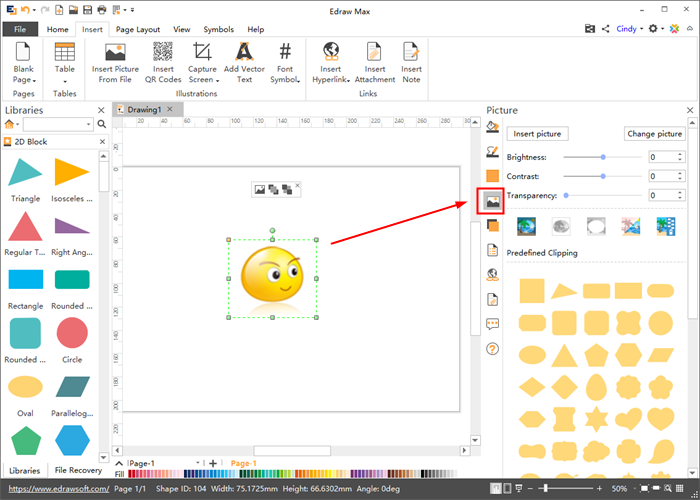Expand the Blank Page dropdown

point(23,80)
